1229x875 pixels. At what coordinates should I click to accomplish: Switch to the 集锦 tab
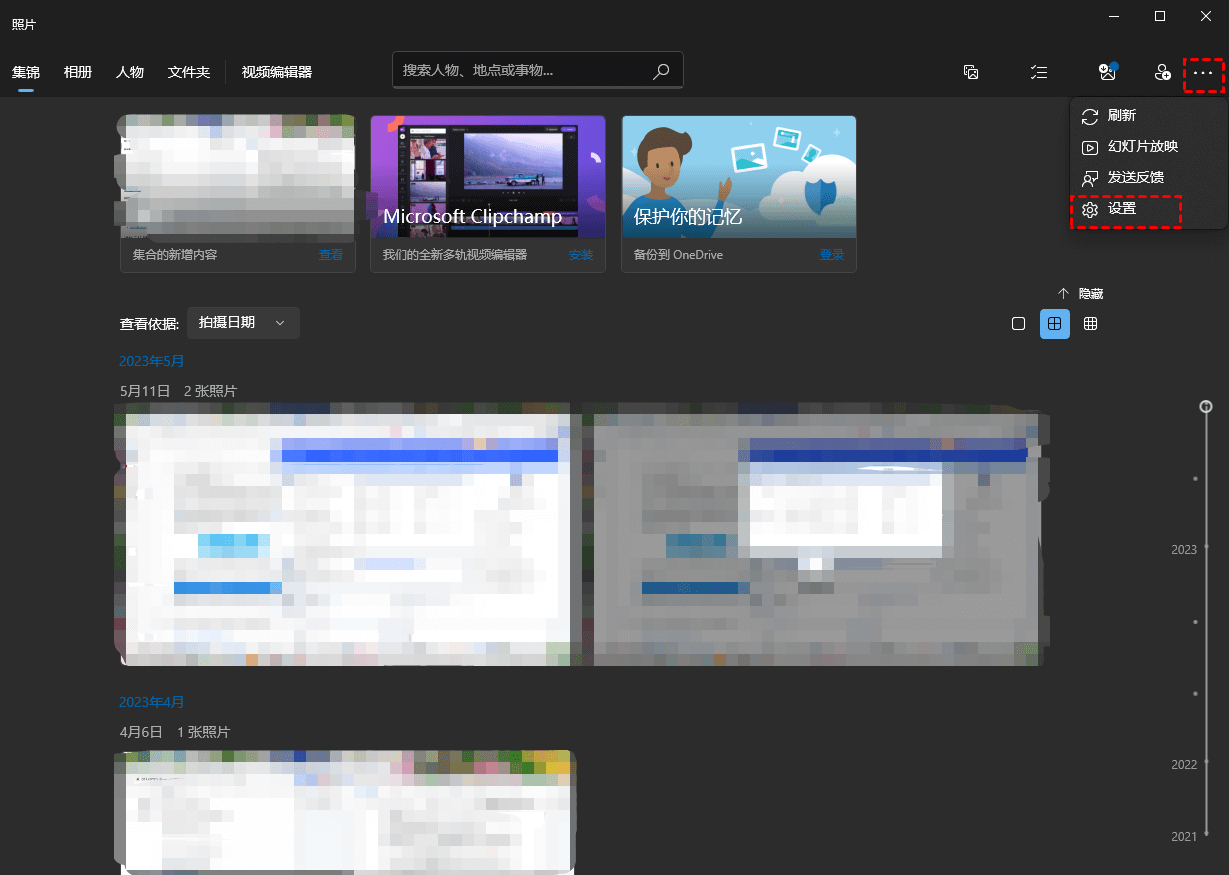26,72
